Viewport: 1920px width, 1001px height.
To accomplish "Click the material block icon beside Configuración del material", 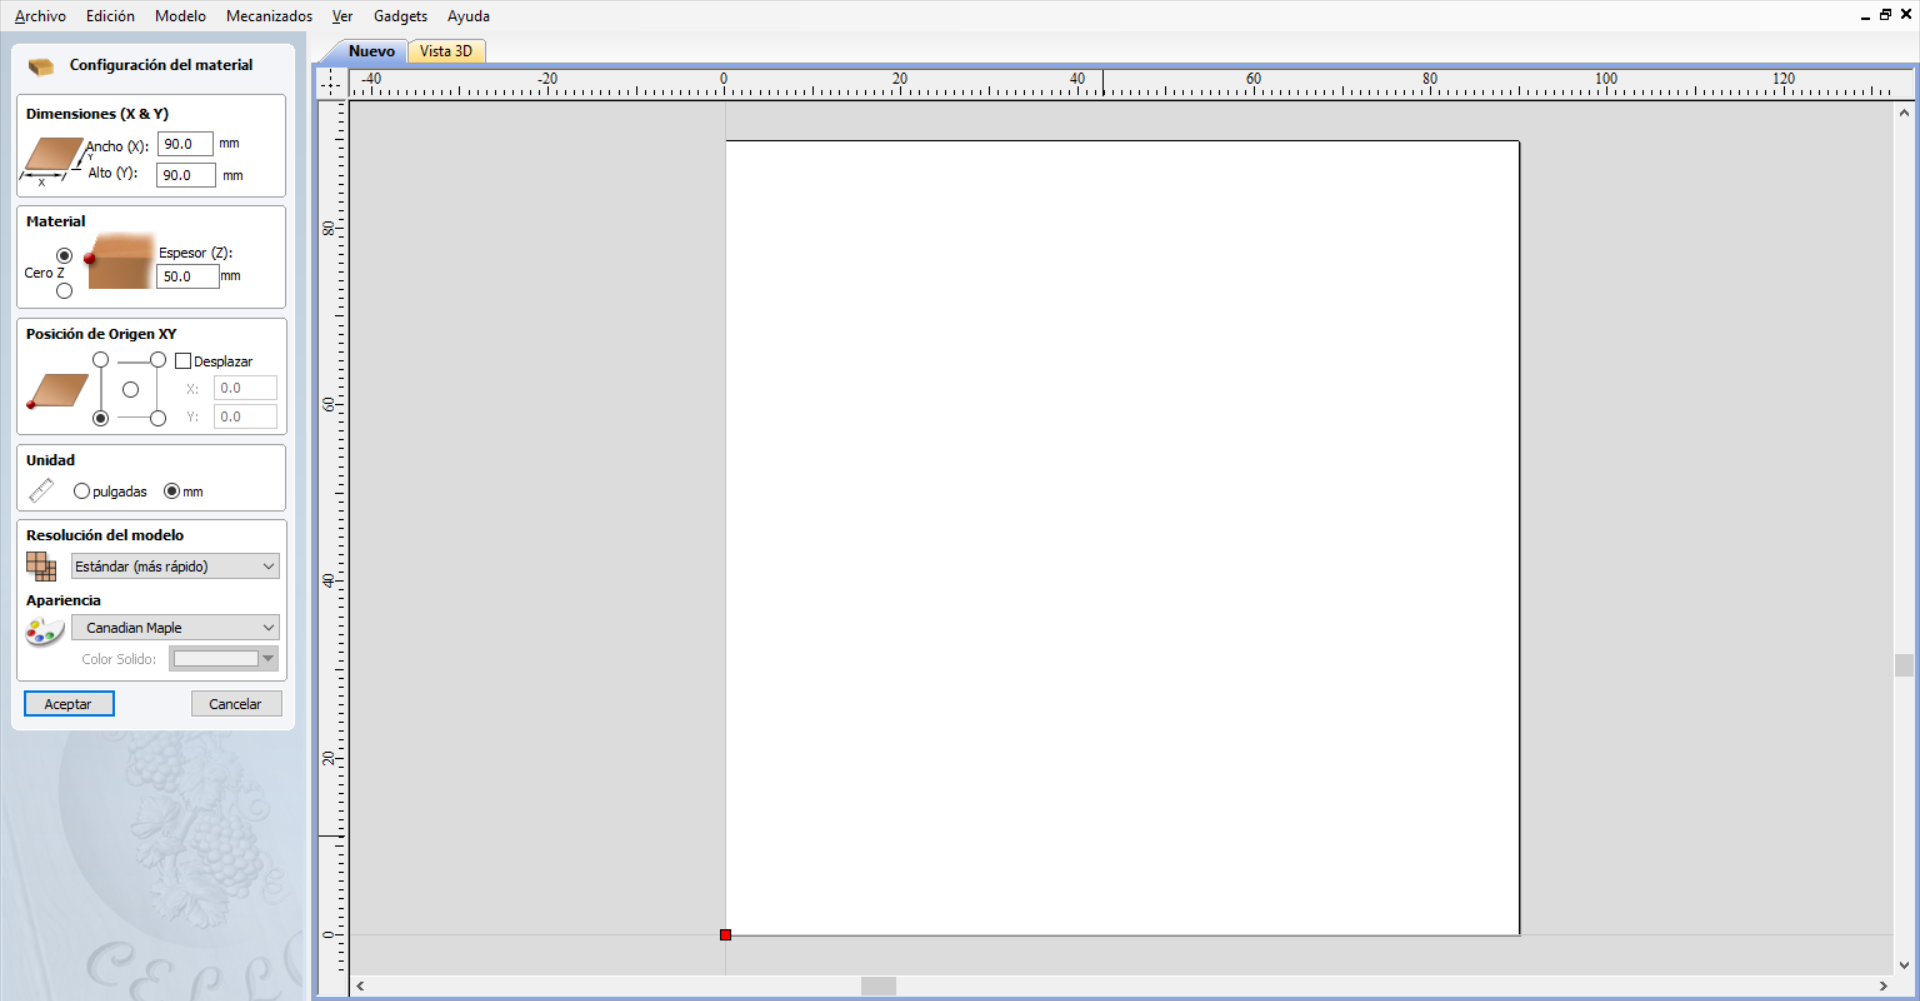I will coord(41,66).
